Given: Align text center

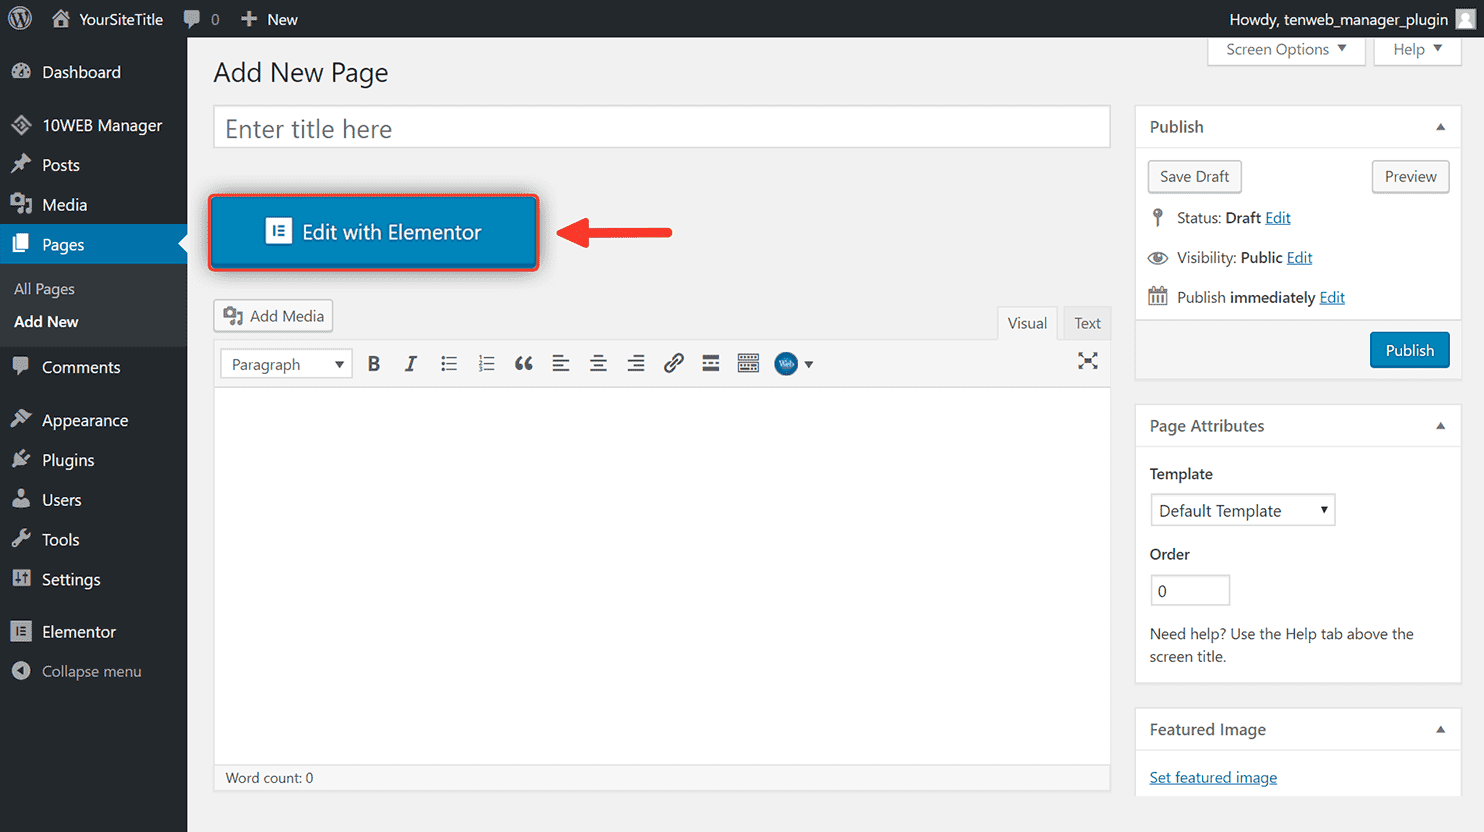Looking at the screenshot, I should pyautogui.click(x=598, y=364).
